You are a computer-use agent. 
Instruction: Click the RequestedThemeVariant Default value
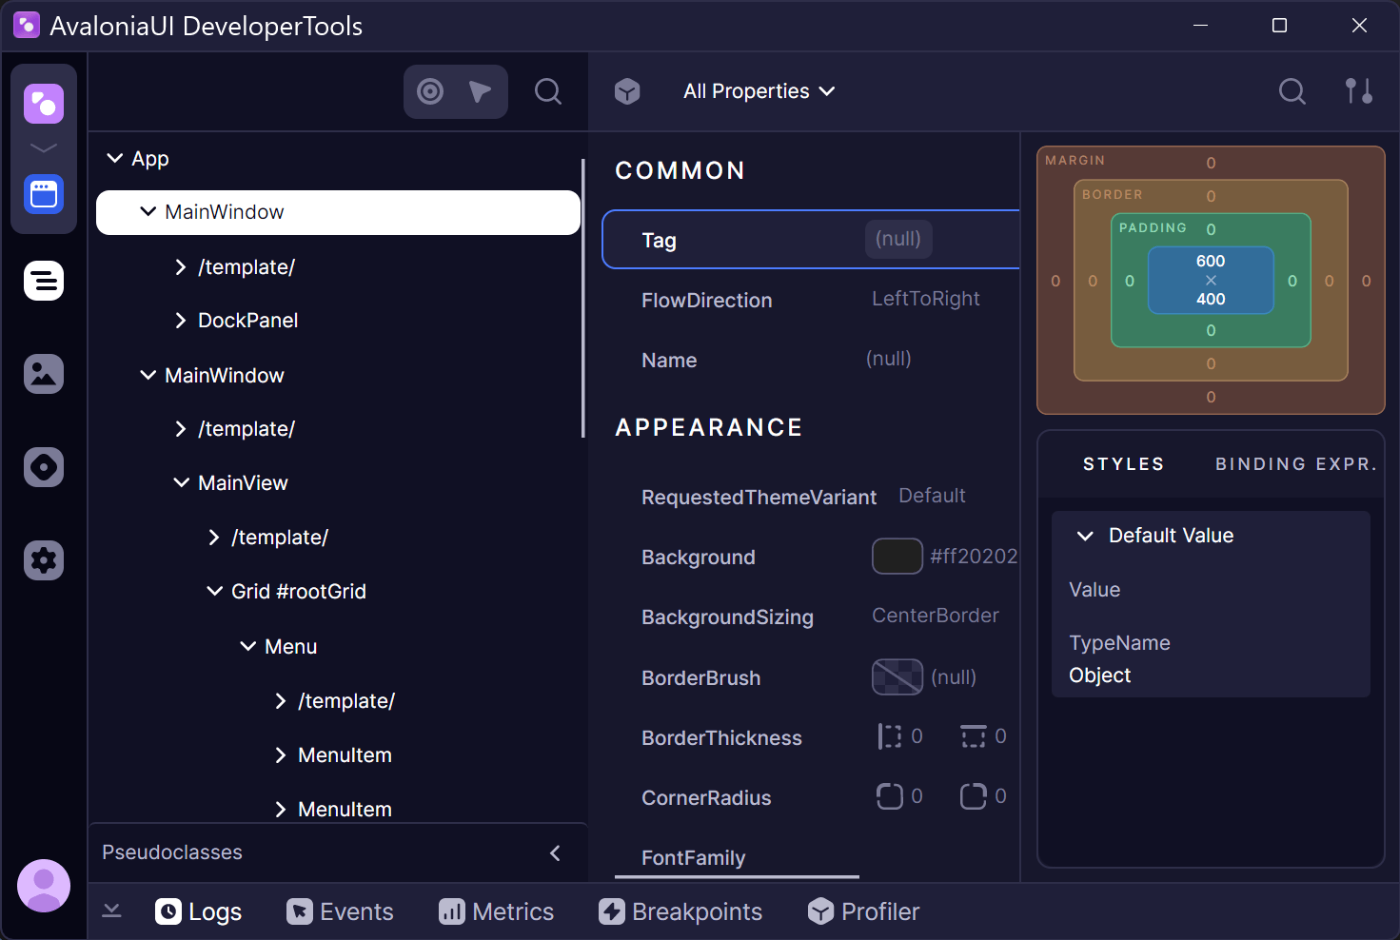[x=932, y=496]
